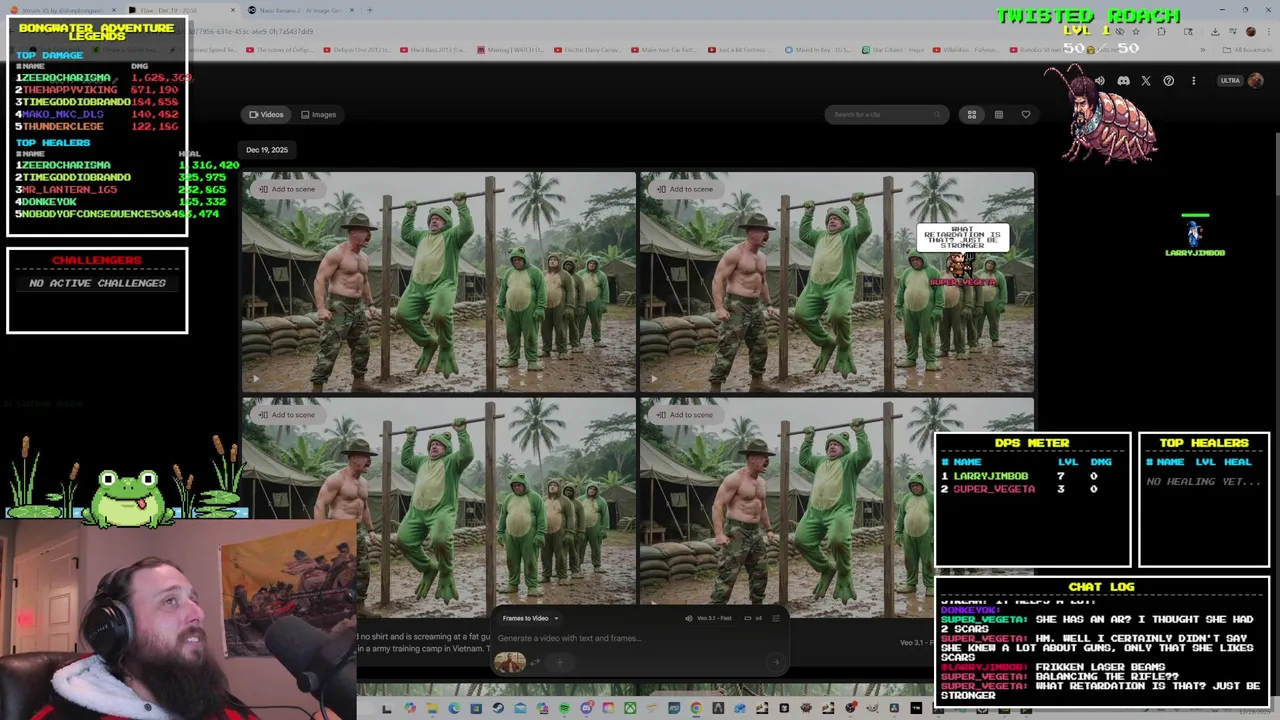Open the user profile avatar
The image size is (1280, 720).
[1256, 81]
